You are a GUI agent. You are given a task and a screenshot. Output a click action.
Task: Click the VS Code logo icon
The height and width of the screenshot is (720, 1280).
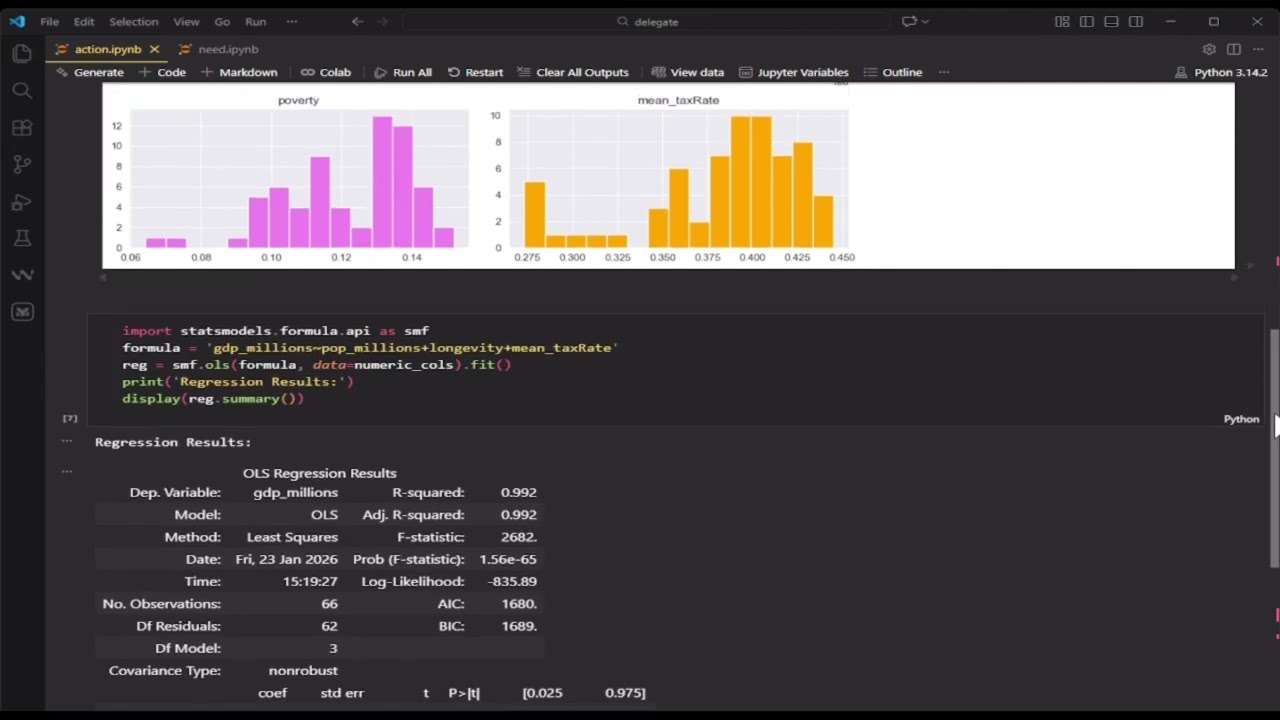(17, 21)
